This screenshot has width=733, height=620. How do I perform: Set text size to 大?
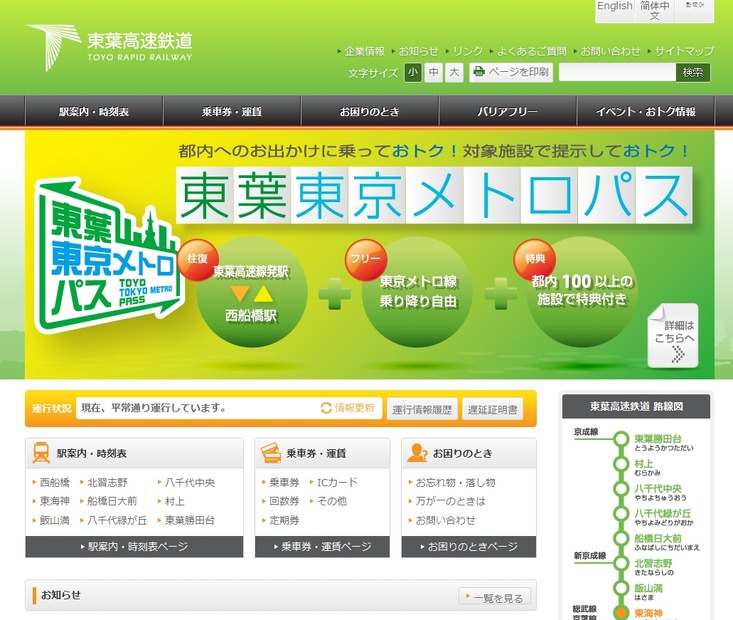[453, 72]
